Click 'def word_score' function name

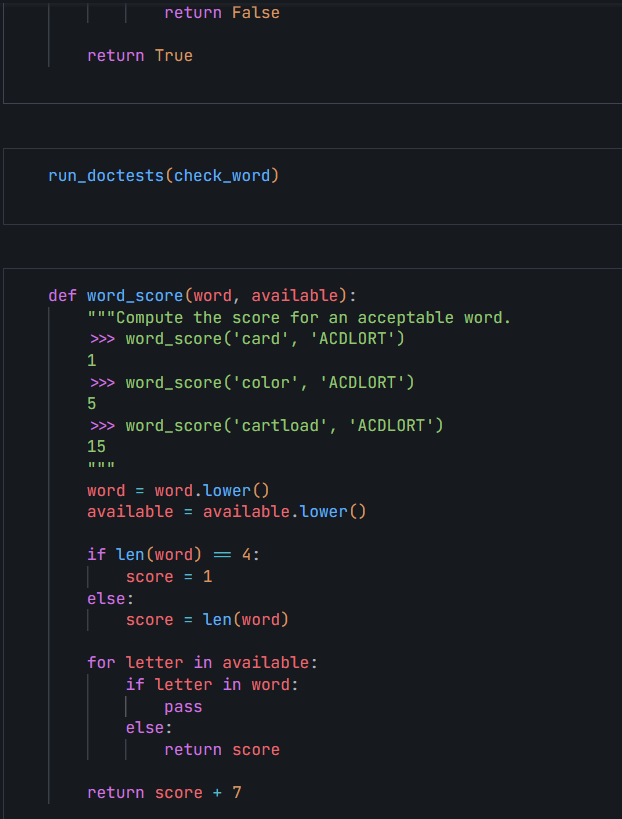[x=135, y=296]
